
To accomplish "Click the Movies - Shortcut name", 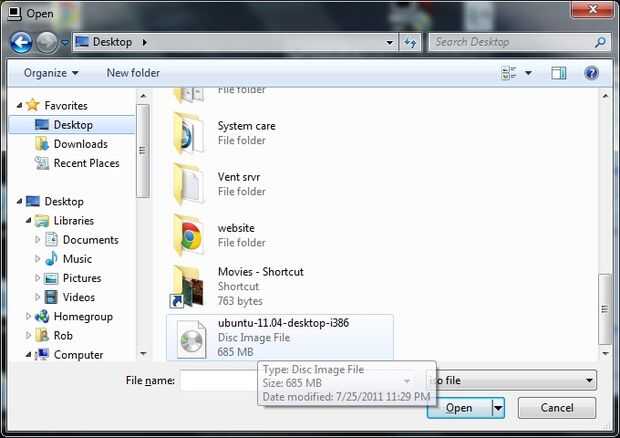I will tap(261, 272).
